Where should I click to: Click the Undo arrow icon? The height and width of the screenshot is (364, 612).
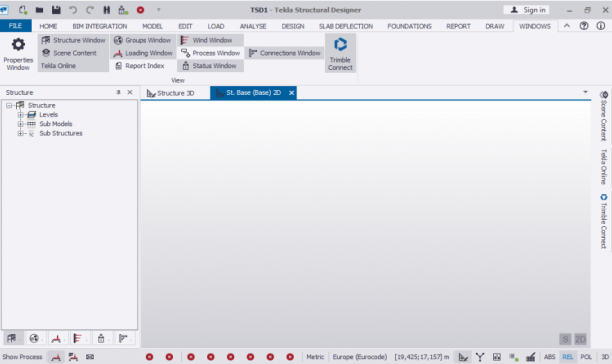(x=73, y=10)
